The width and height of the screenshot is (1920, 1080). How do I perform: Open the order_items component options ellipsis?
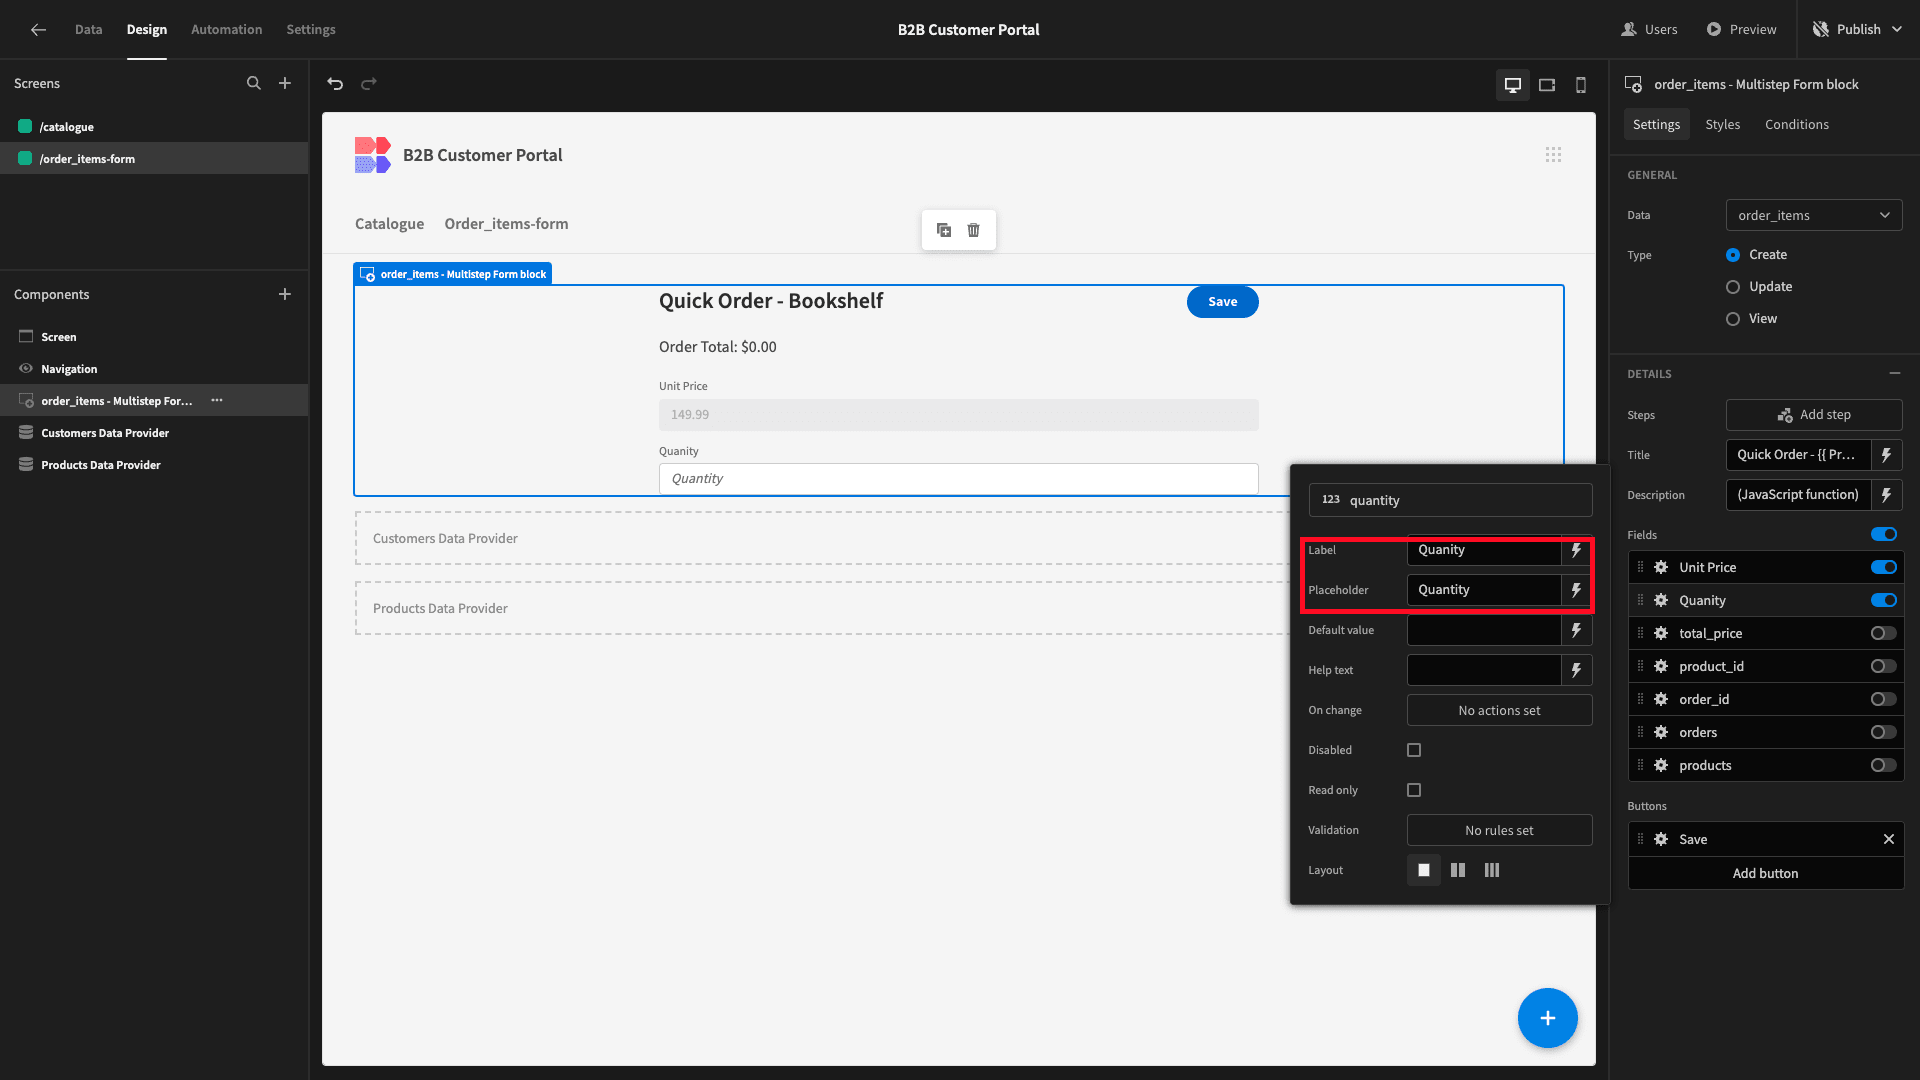pos(217,400)
